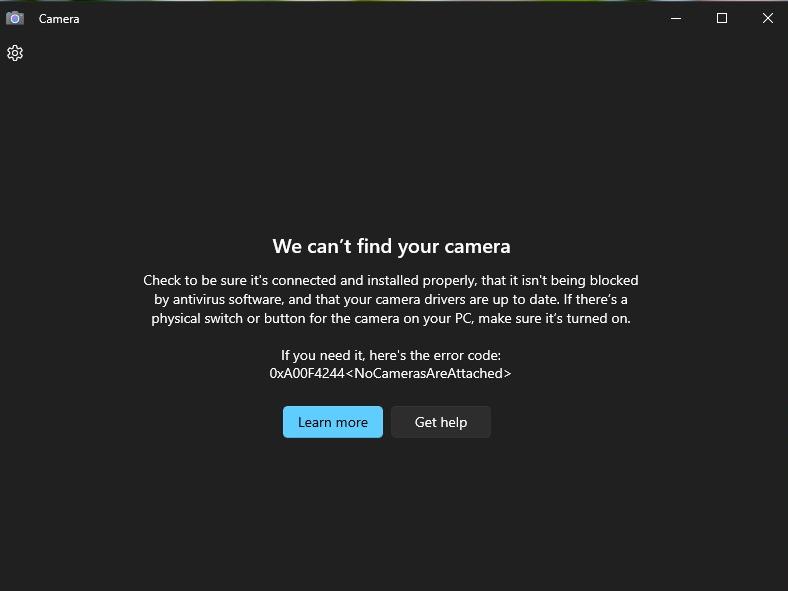Open the Camera settings gear
Viewport: 788px width, 591px height.
(x=15, y=53)
